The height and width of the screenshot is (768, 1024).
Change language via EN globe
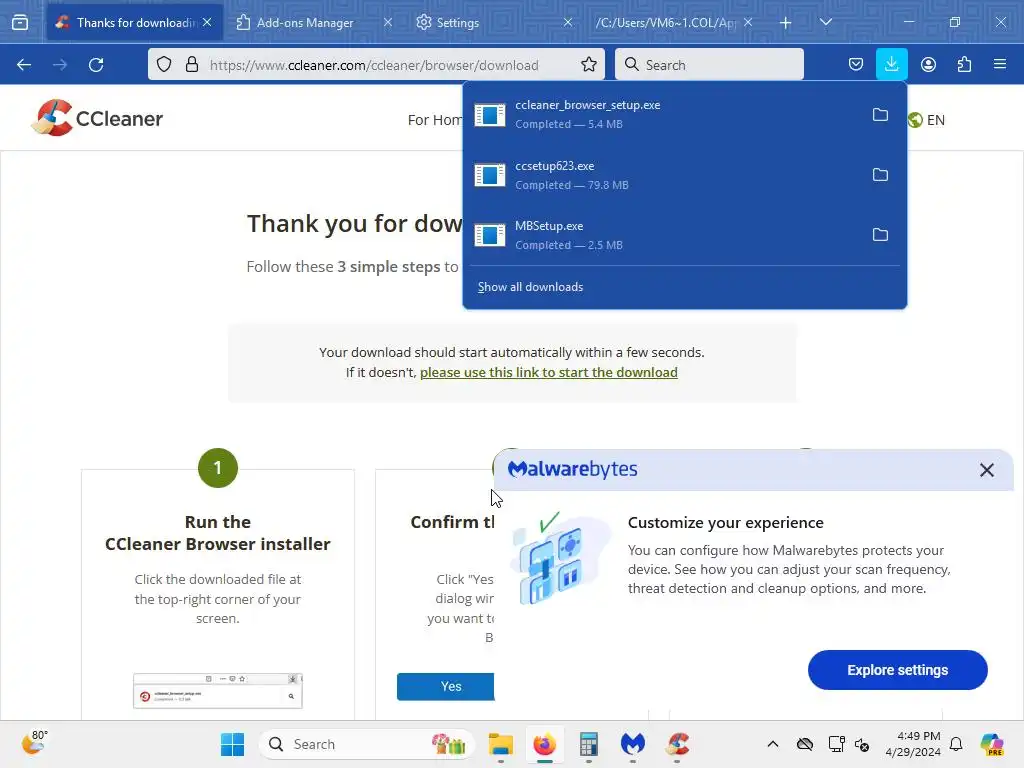[x=926, y=120]
